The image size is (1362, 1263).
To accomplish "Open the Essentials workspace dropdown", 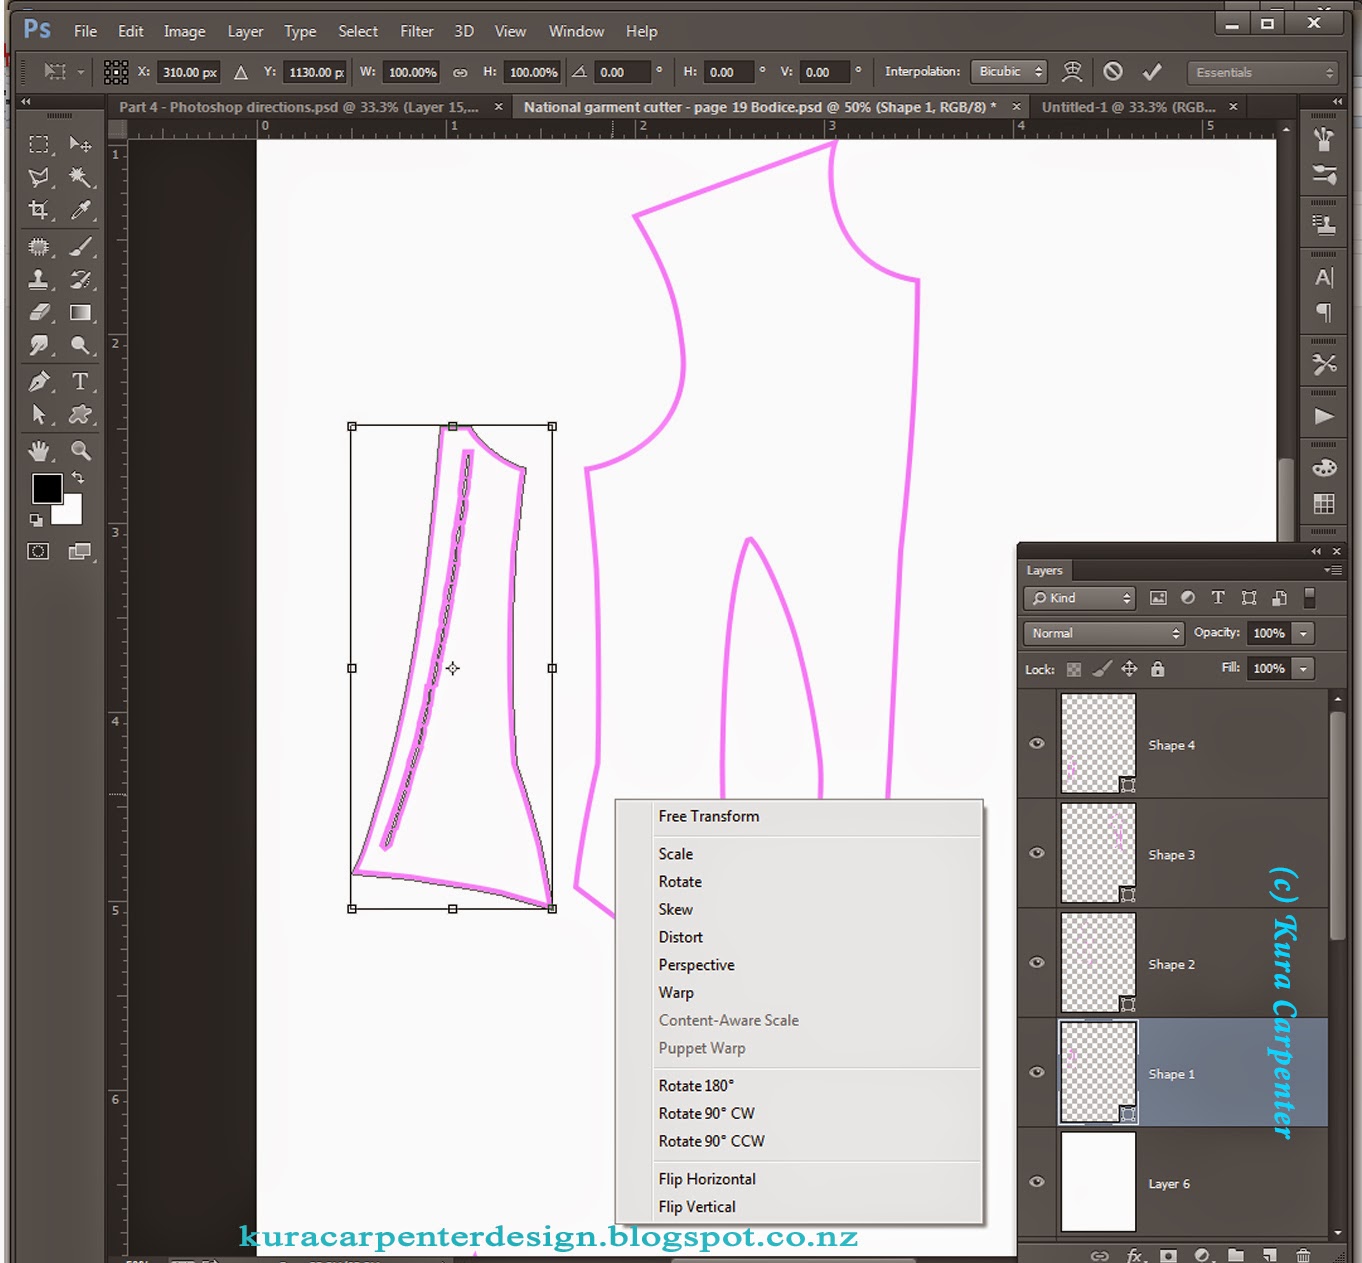I will pos(1262,73).
